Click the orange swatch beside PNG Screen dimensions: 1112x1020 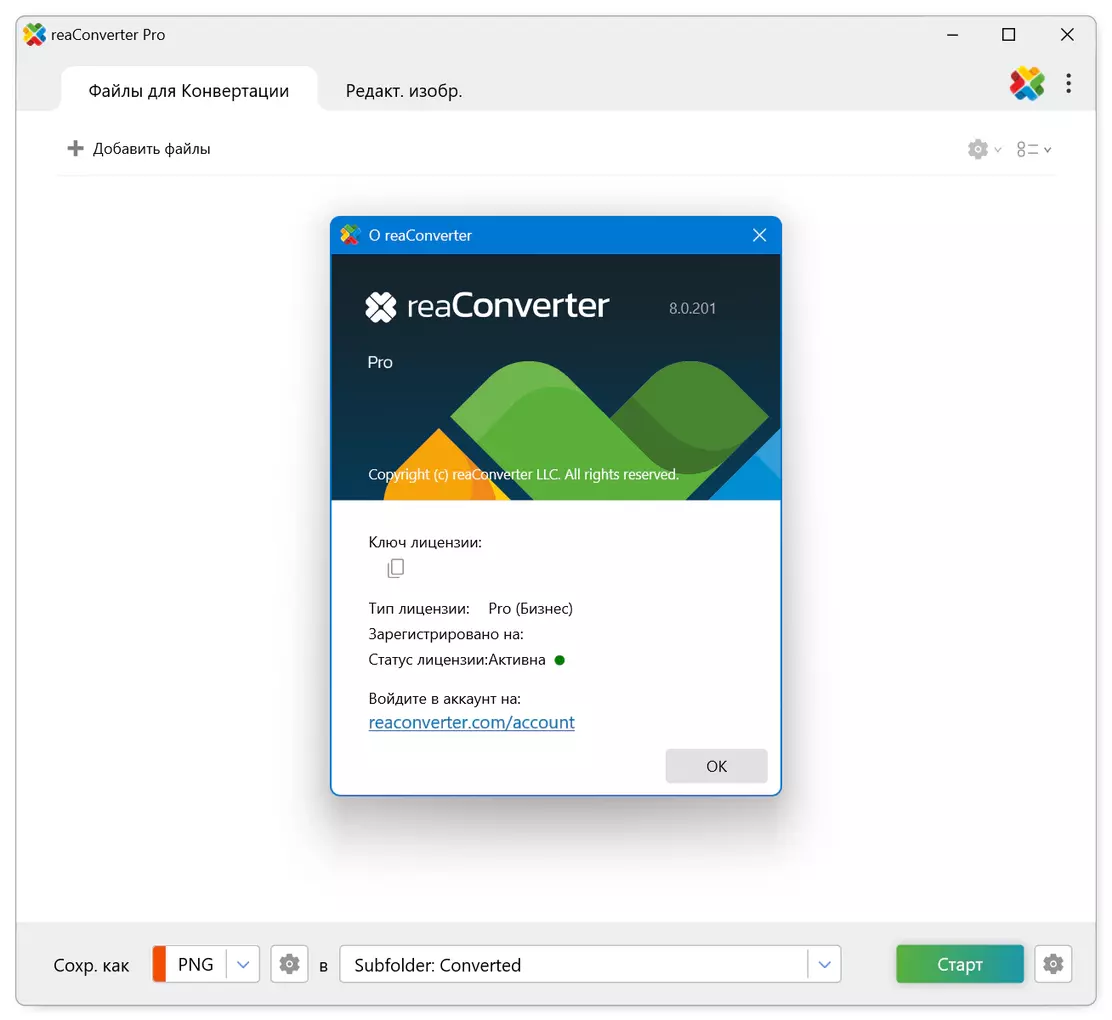159,964
